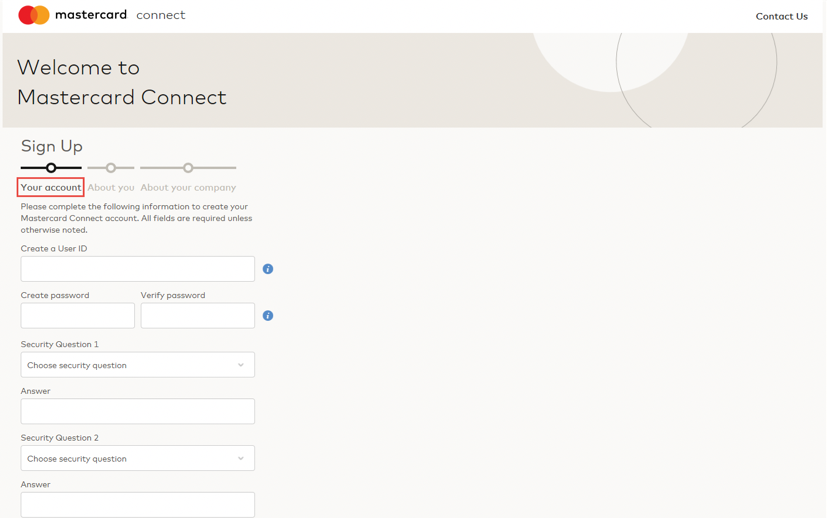The image size is (827, 518).
Task: Click the About your company progress circle
Action: pyautogui.click(x=188, y=168)
